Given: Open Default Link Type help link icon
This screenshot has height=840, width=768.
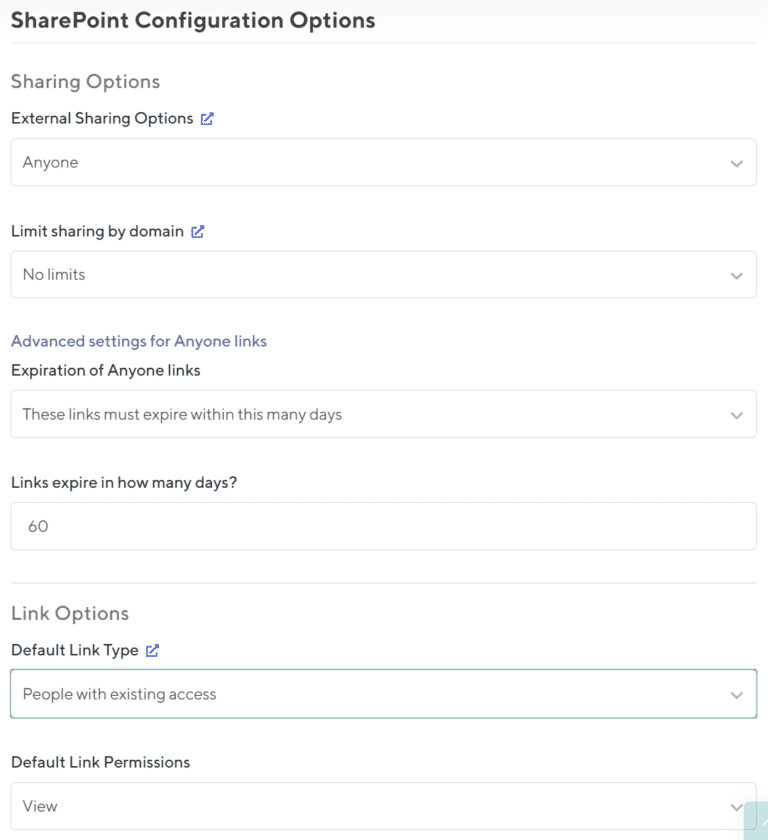Looking at the screenshot, I should click(153, 650).
